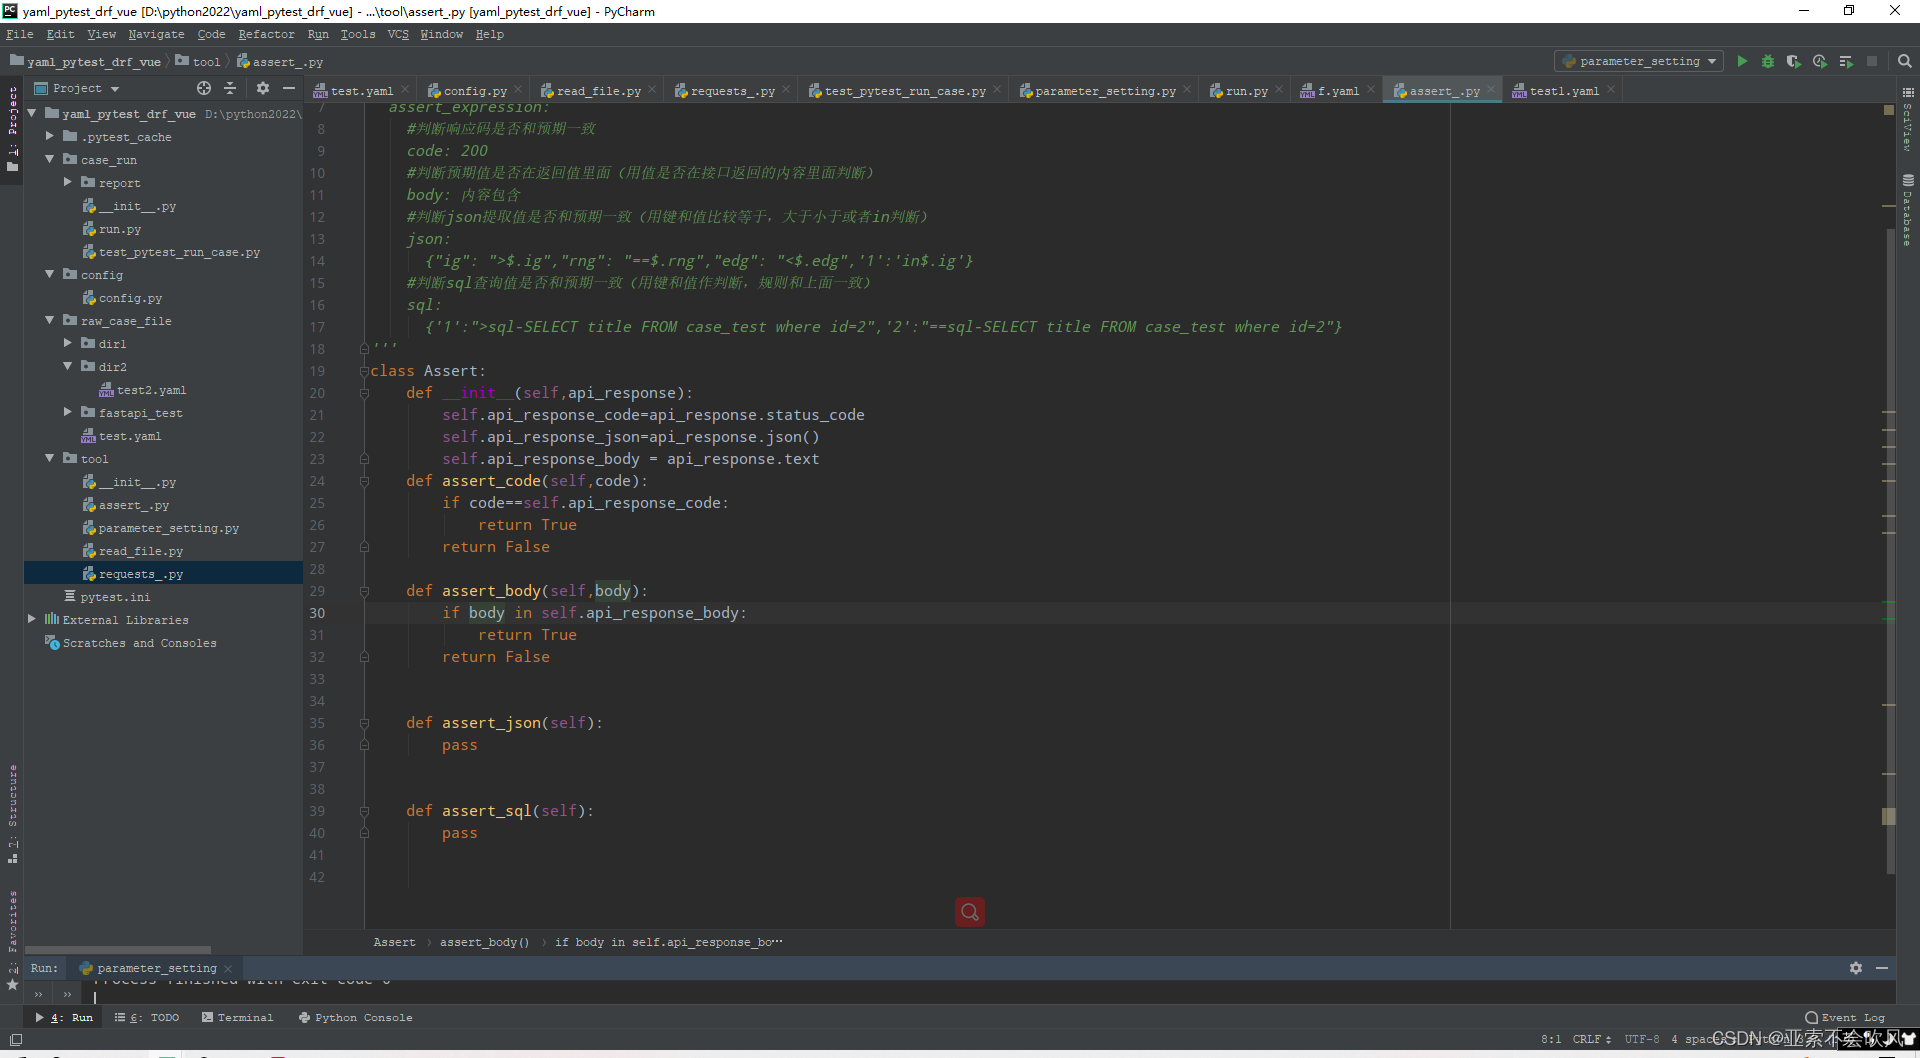Image resolution: width=1920 pixels, height=1058 pixels.
Task: Open the concurrency diagram run icon
Action: [x=1846, y=61]
